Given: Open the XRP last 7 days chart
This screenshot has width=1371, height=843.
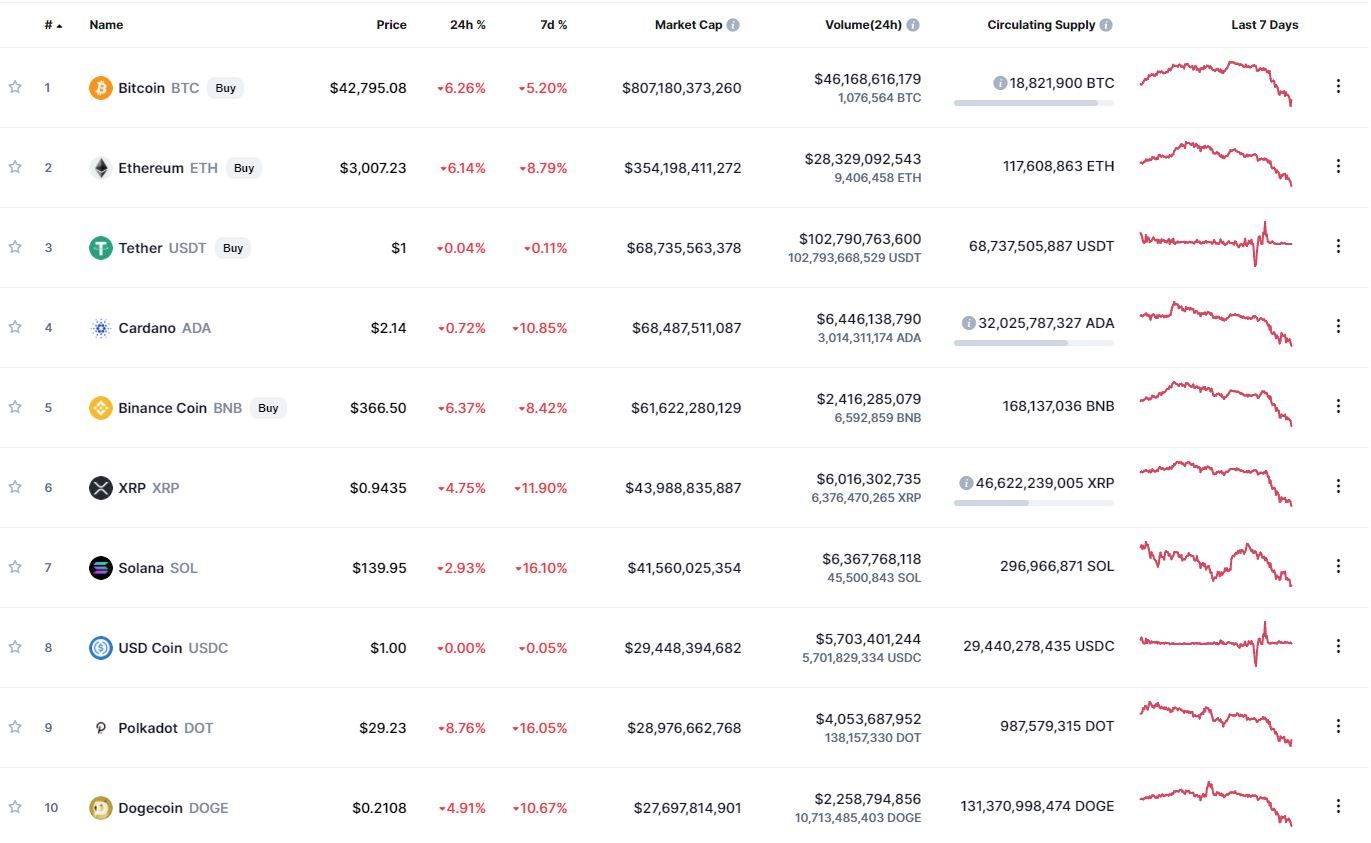Looking at the screenshot, I should click(1215, 483).
